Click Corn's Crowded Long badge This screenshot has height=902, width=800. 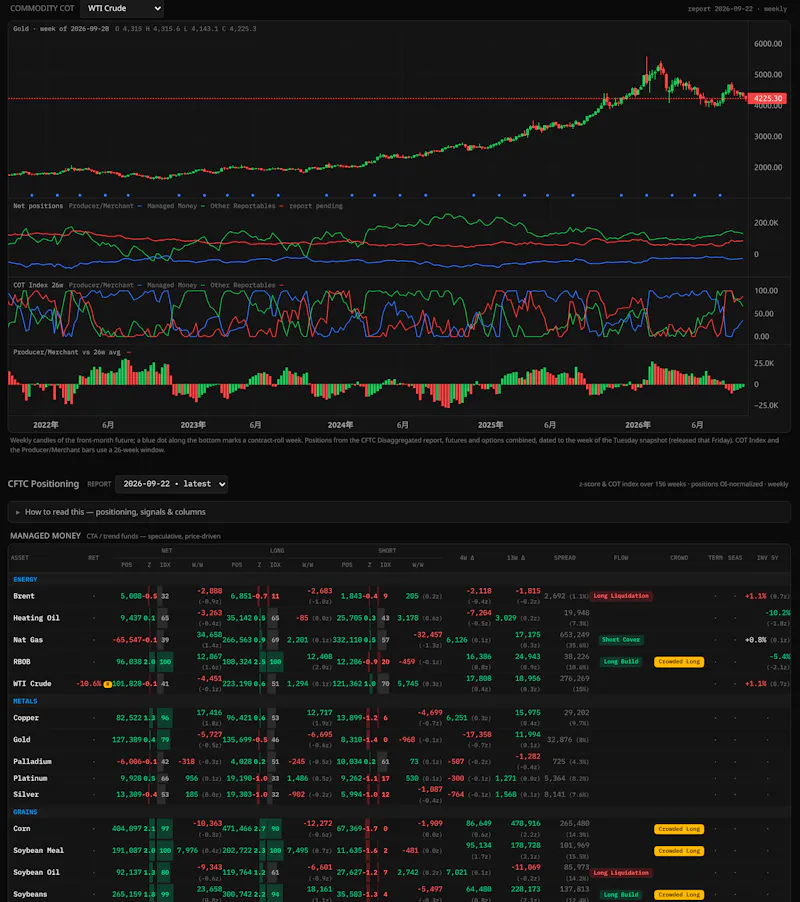point(679,829)
